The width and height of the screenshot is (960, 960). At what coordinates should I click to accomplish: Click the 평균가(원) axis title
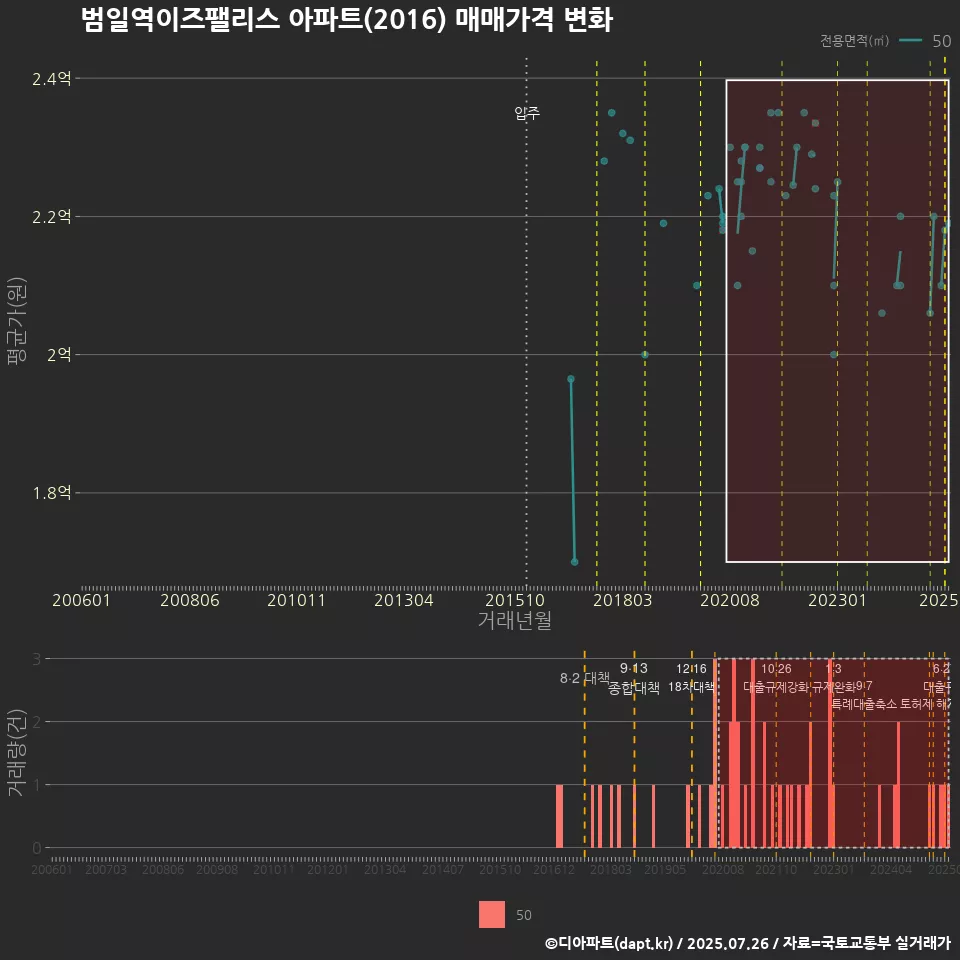pyautogui.click(x=17, y=321)
